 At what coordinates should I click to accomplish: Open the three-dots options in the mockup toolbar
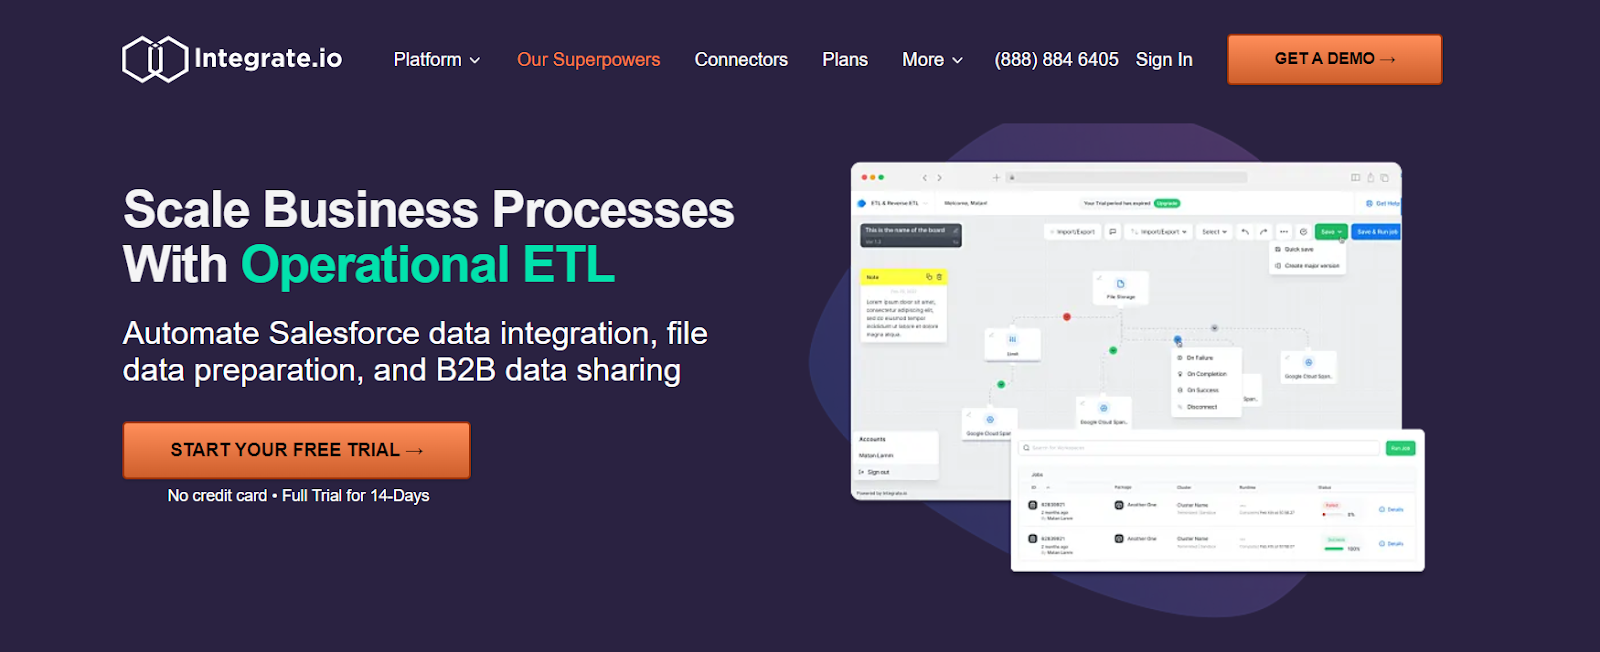point(1284,232)
